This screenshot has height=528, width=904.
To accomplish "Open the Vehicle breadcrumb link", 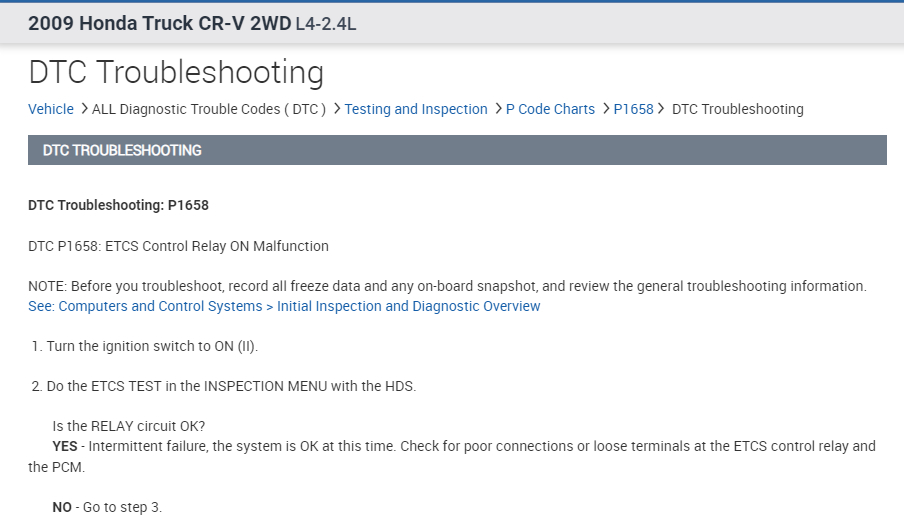I will [51, 109].
